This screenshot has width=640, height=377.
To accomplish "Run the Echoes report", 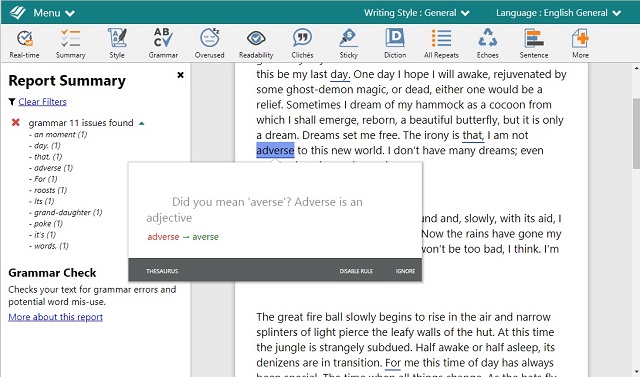I will (487, 44).
